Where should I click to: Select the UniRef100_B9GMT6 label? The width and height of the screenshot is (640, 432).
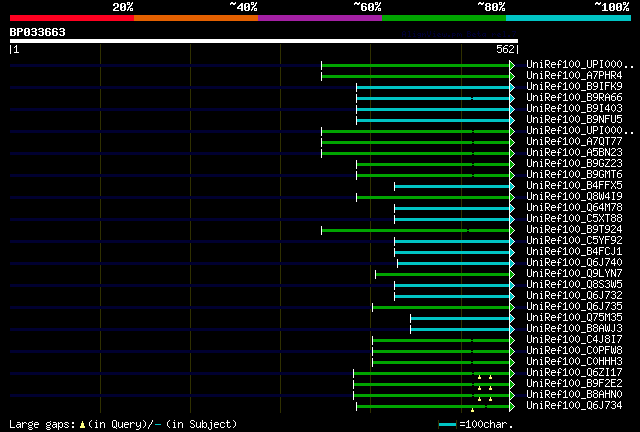[x=574, y=175]
